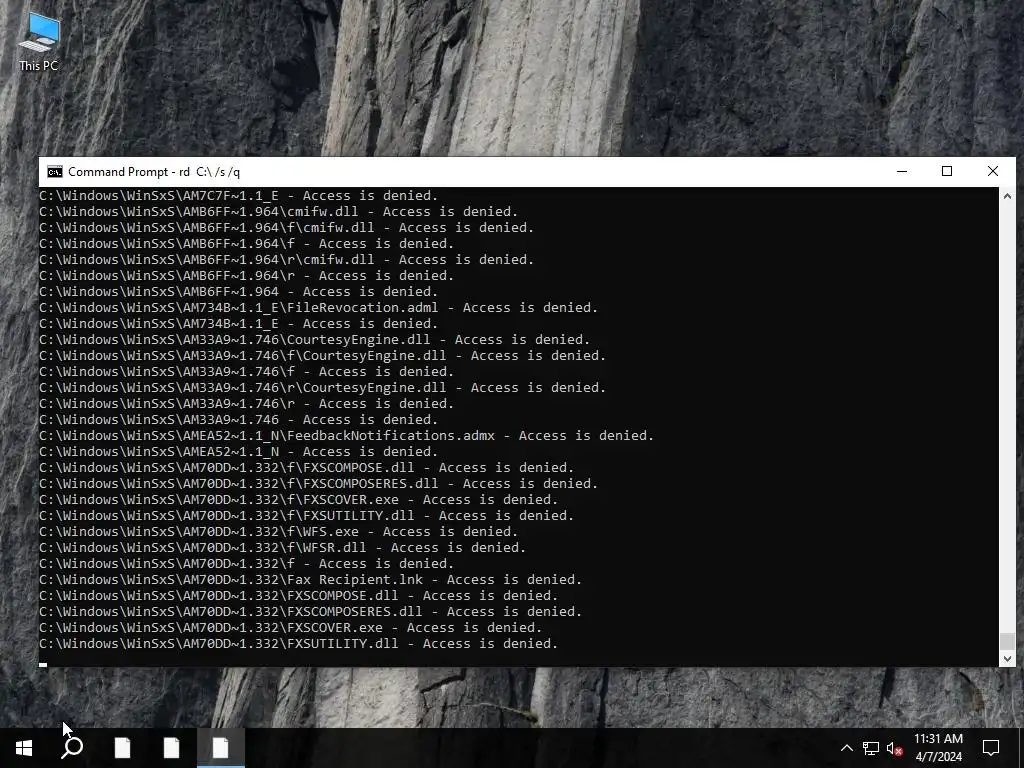Click the last line with FXSUTILITY.dll
1024x768 pixels.
pos(298,644)
